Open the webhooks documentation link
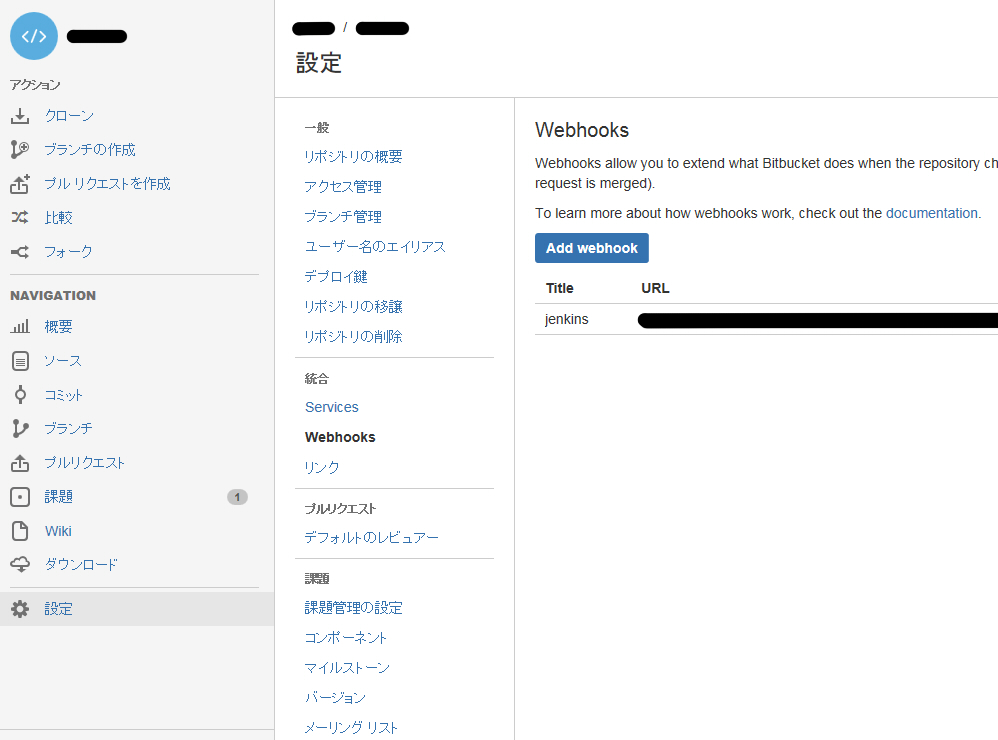The height and width of the screenshot is (740, 998). click(932, 213)
